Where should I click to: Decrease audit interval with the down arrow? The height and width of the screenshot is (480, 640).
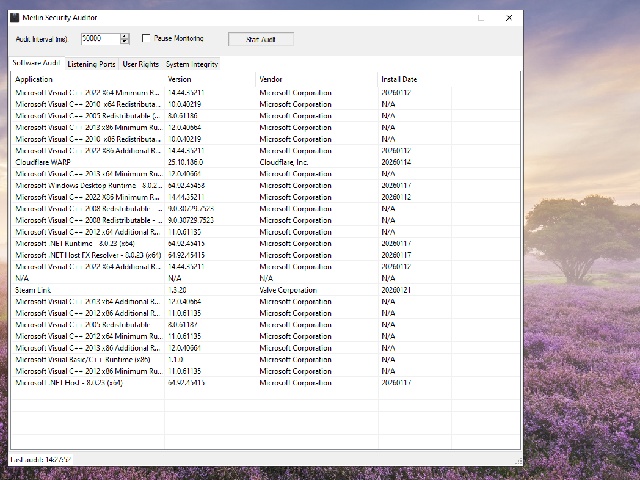(125, 42)
